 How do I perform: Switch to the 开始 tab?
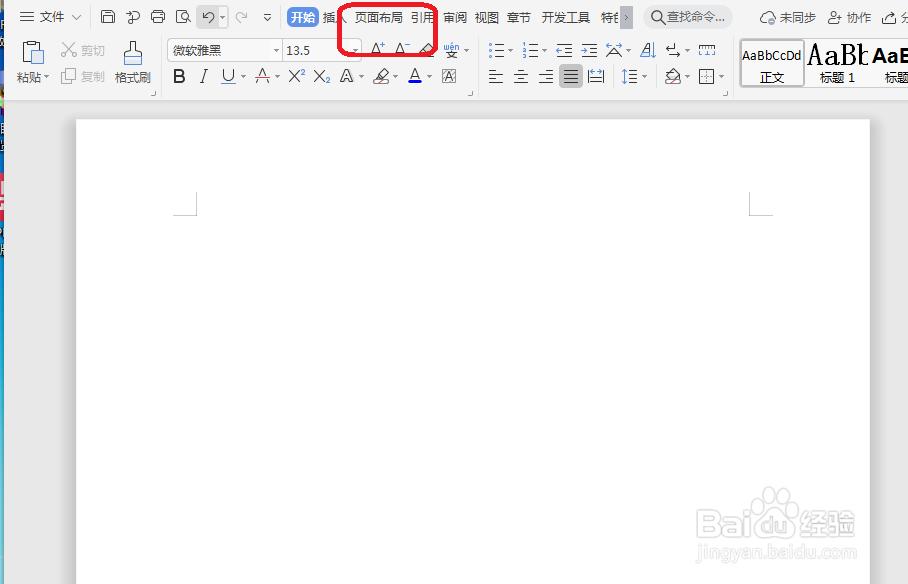click(303, 17)
